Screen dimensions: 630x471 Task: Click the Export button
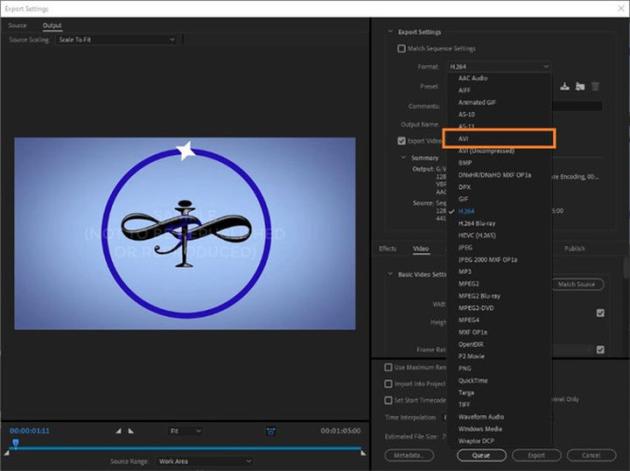click(536, 455)
